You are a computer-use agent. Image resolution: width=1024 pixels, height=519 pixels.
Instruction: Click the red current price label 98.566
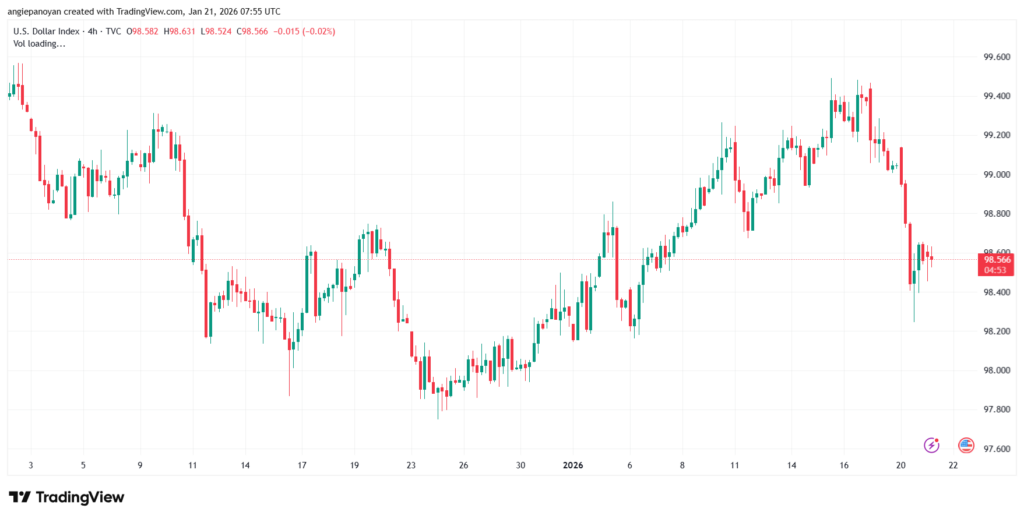coord(999,259)
